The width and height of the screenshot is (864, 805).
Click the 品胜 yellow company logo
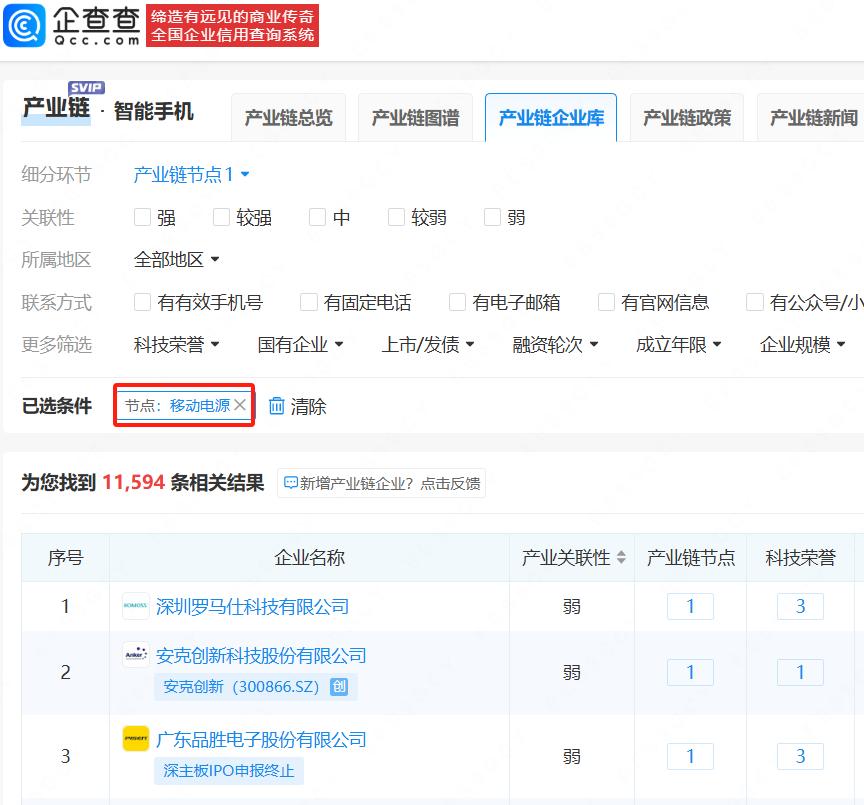pyautogui.click(x=136, y=739)
